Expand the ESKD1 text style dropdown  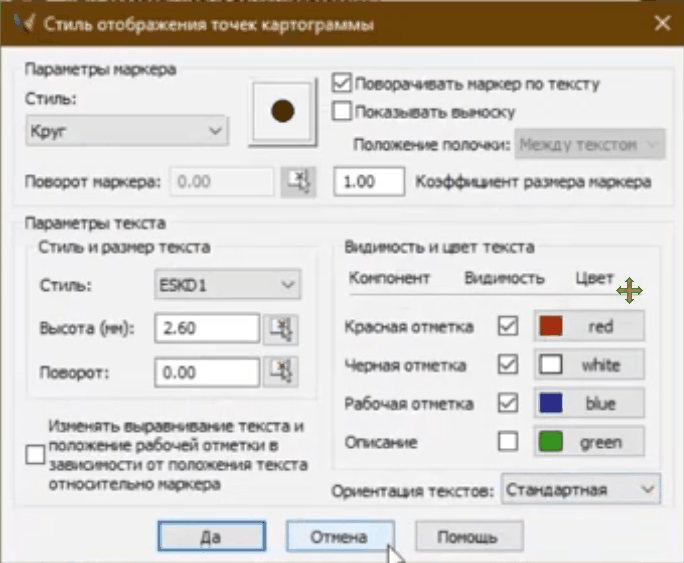pos(226,285)
